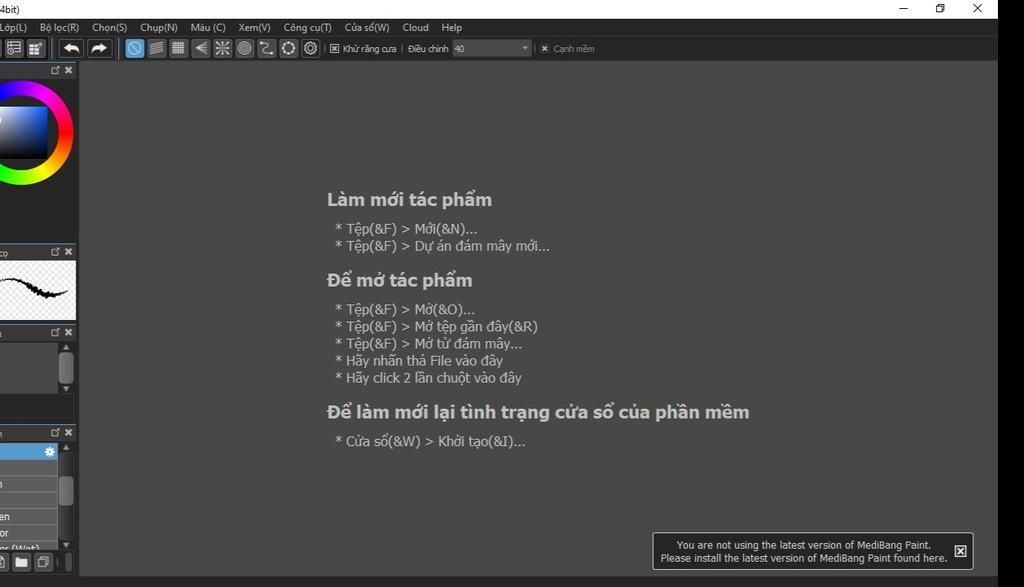Click the brush control panel scroll down arrow
1024x587 pixels.
66,389
